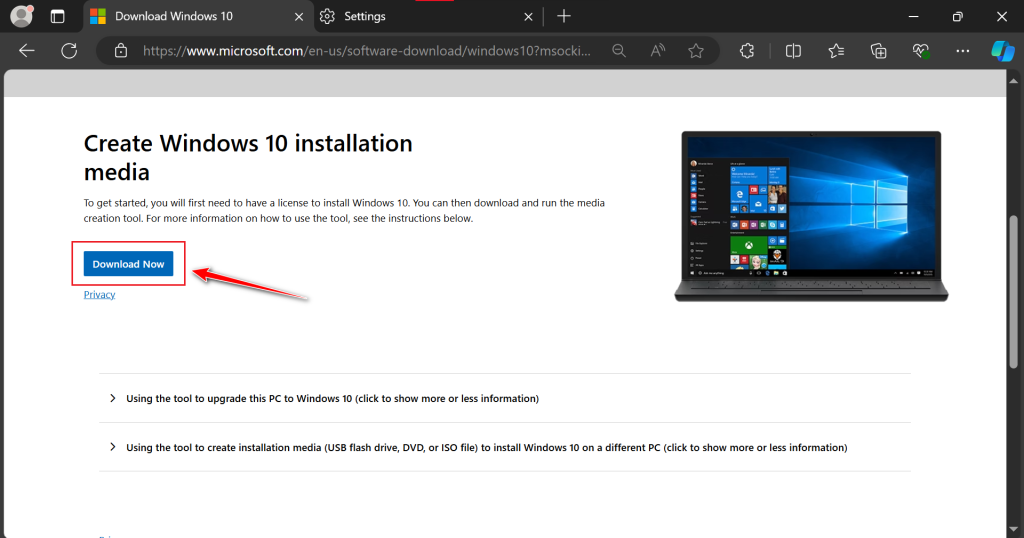
Task: Expand 'Using the tool to upgrade this PC' section
Action: click(x=505, y=398)
